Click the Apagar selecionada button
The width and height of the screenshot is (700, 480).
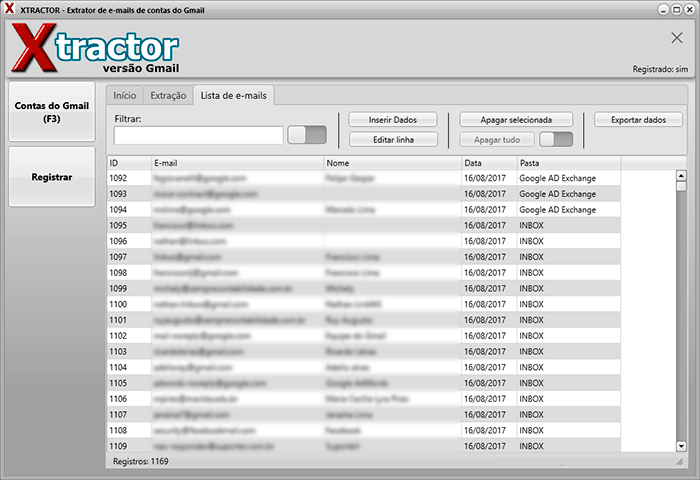click(x=516, y=120)
